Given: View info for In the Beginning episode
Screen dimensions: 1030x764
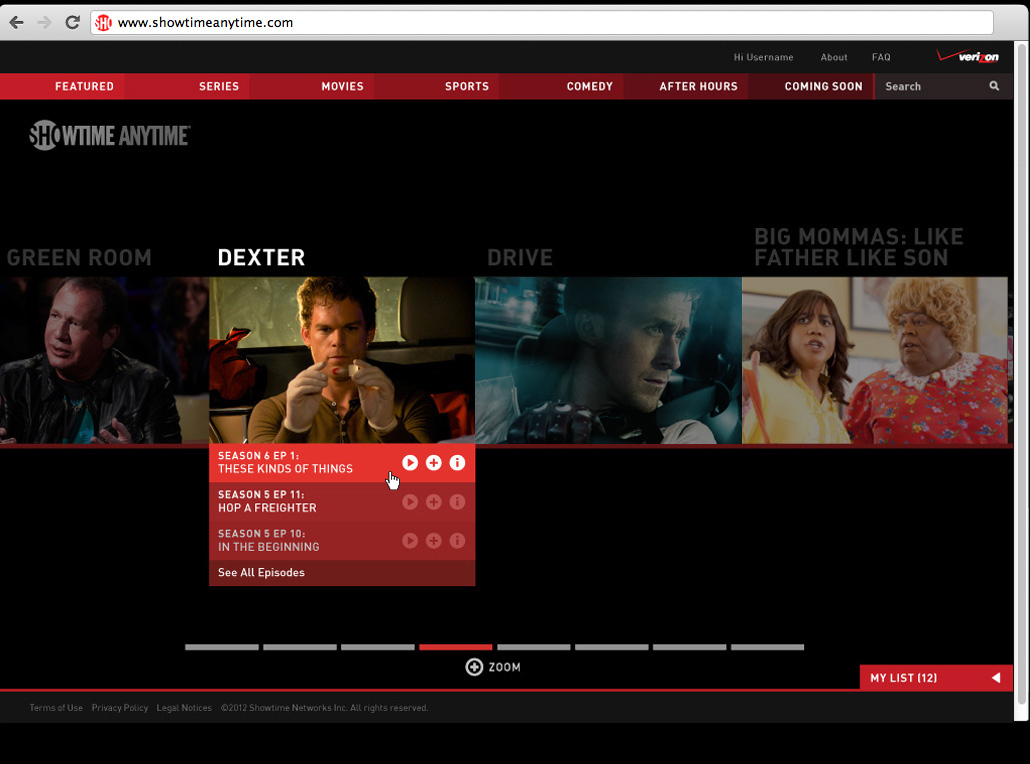Looking at the screenshot, I should coord(457,541).
